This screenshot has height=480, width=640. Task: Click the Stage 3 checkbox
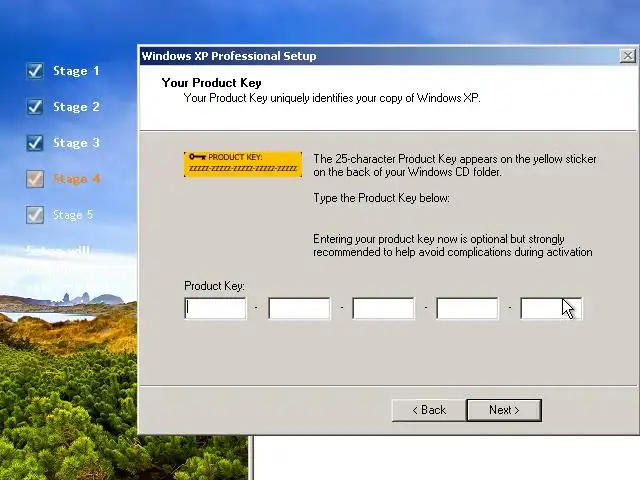pyautogui.click(x=35, y=142)
